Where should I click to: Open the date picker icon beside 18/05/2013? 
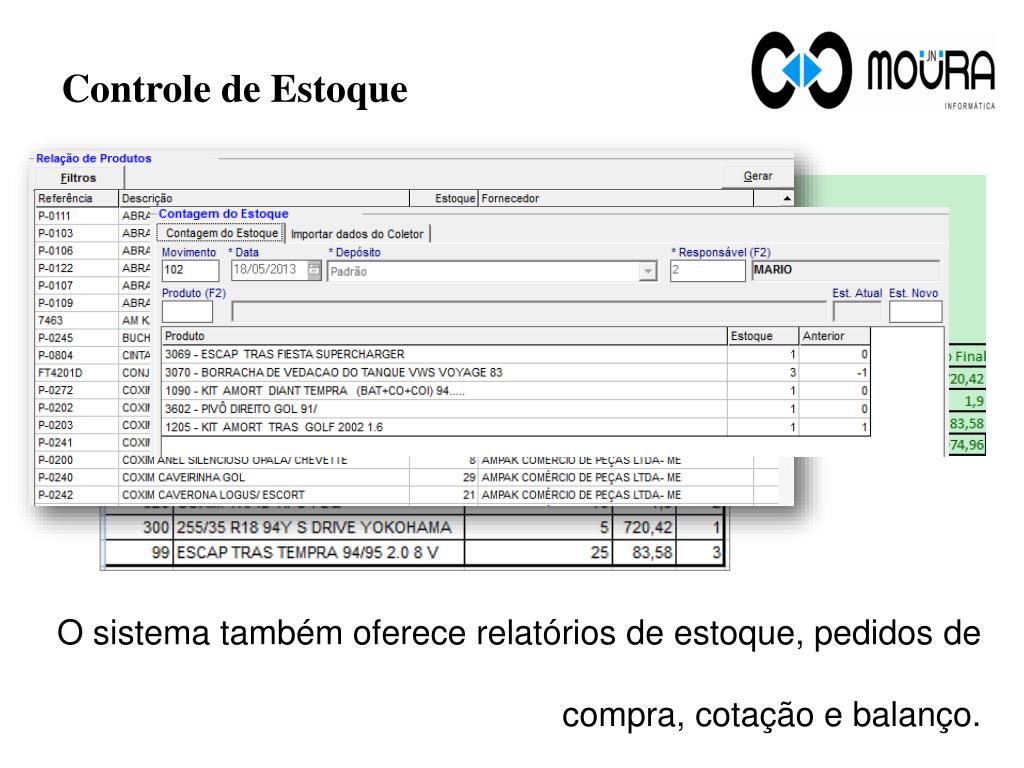315,270
